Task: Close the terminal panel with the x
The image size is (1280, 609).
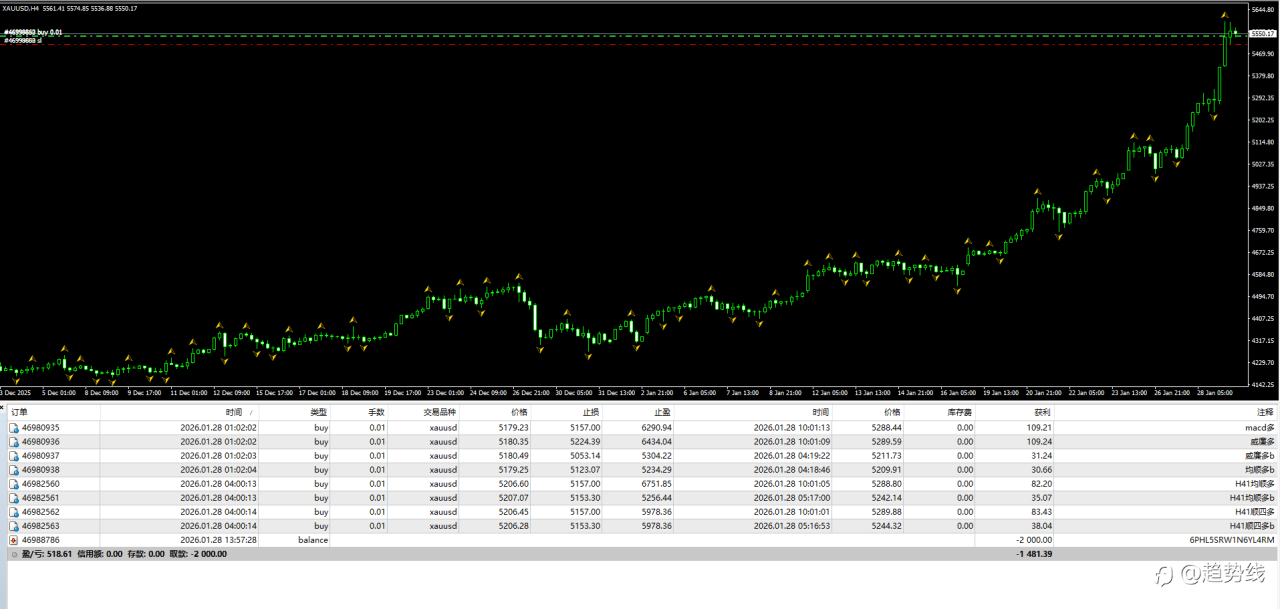Action: tap(4, 408)
